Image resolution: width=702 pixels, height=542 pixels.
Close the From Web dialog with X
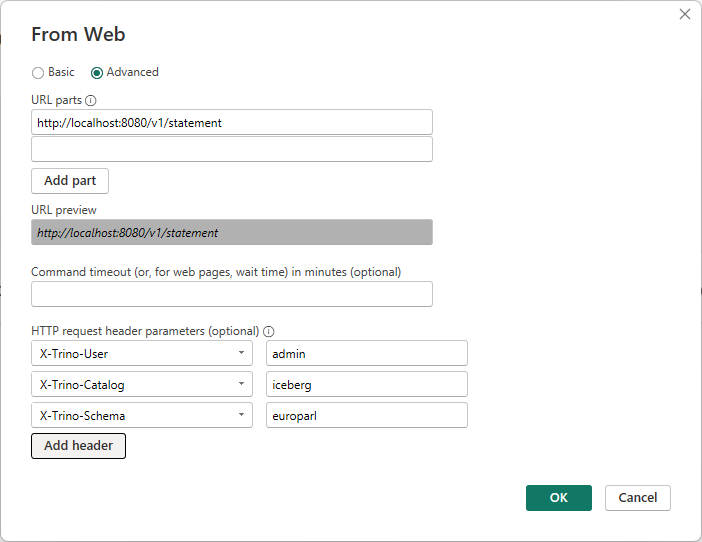click(x=685, y=14)
